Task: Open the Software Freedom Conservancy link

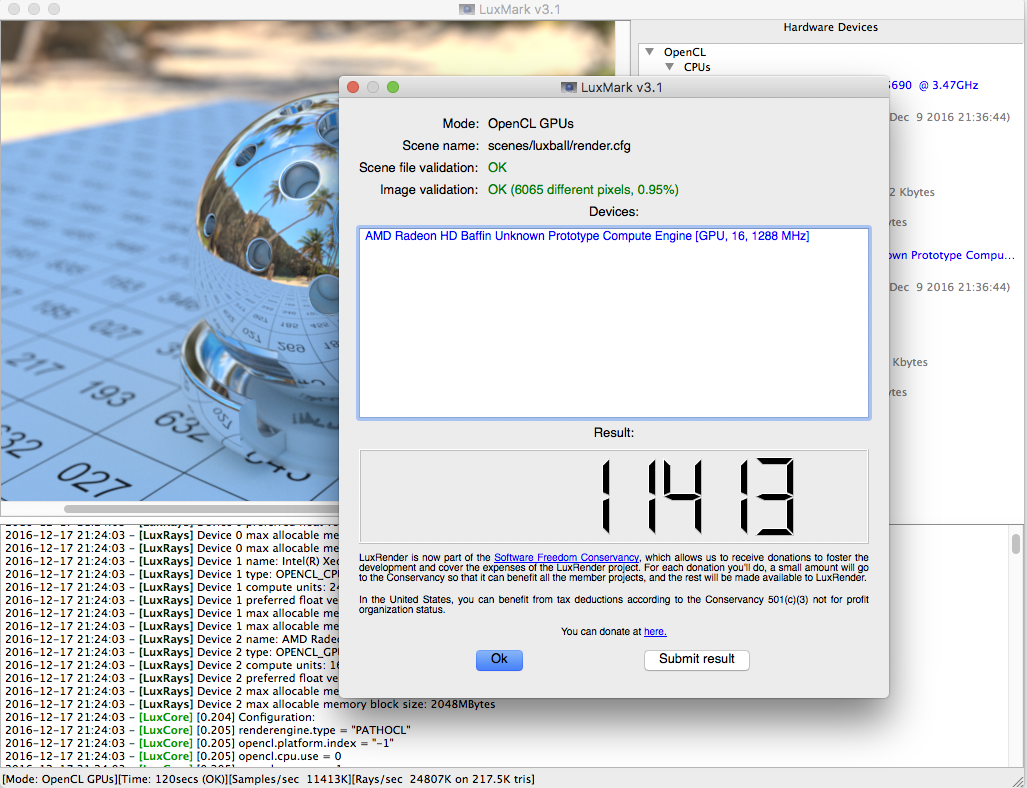Action: tap(566, 557)
